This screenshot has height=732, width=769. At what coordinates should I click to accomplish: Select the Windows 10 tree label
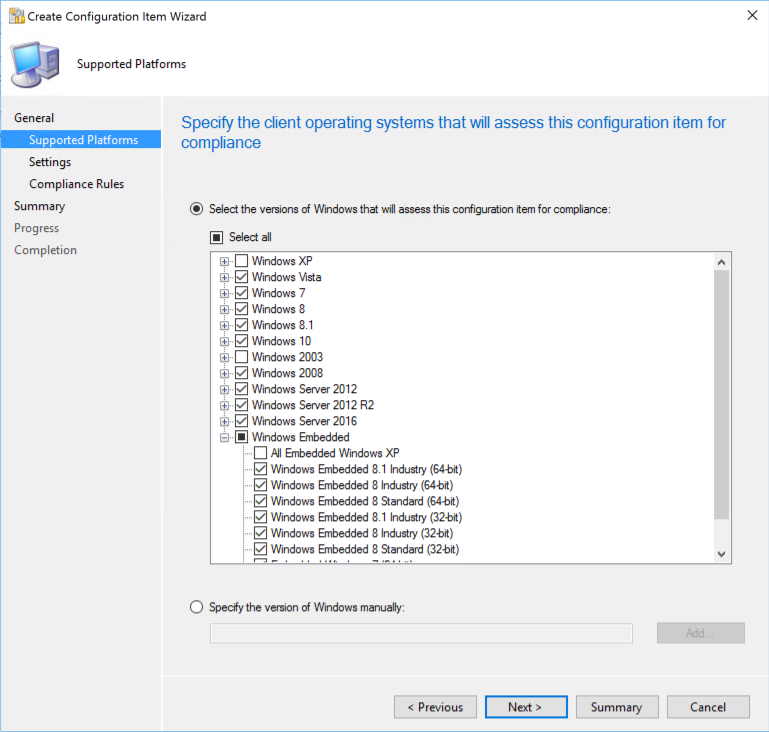tap(281, 341)
